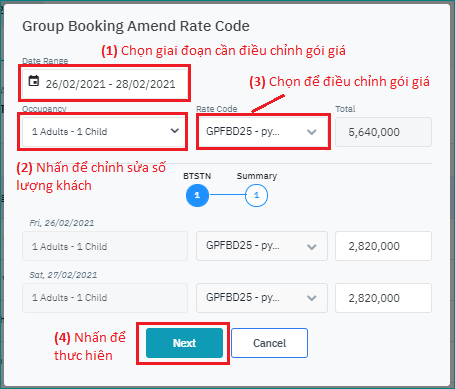Click the BTSTN step label
This screenshot has width=455, height=389.
click(x=197, y=176)
